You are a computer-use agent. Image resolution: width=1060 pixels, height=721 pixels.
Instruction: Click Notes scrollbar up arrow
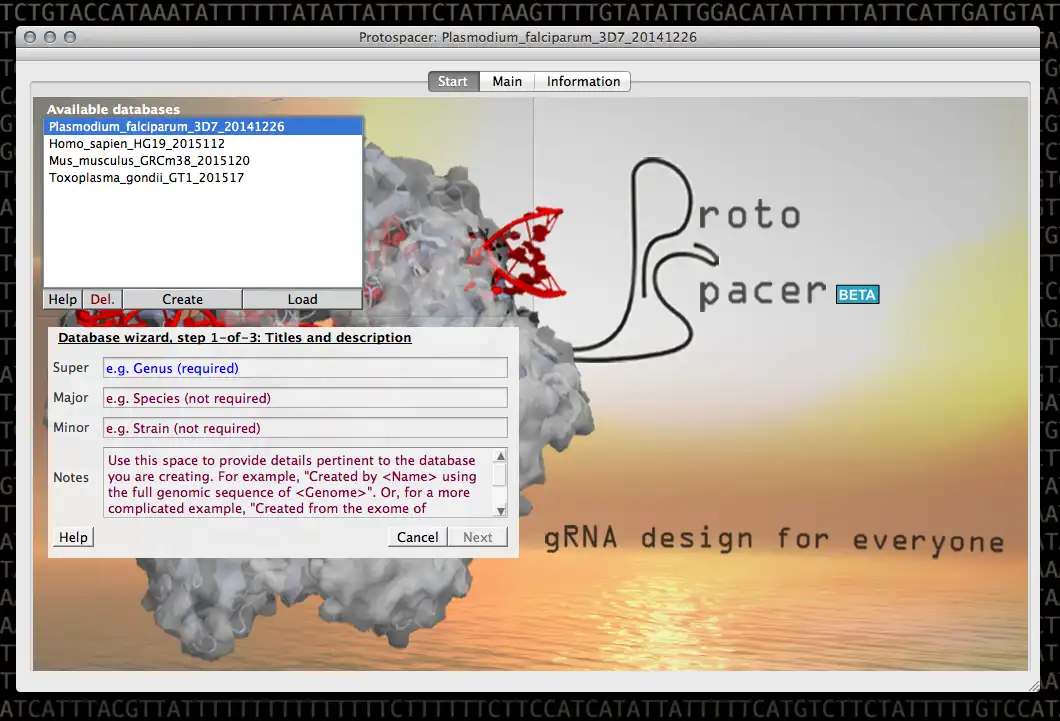pyautogui.click(x=500, y=456)
